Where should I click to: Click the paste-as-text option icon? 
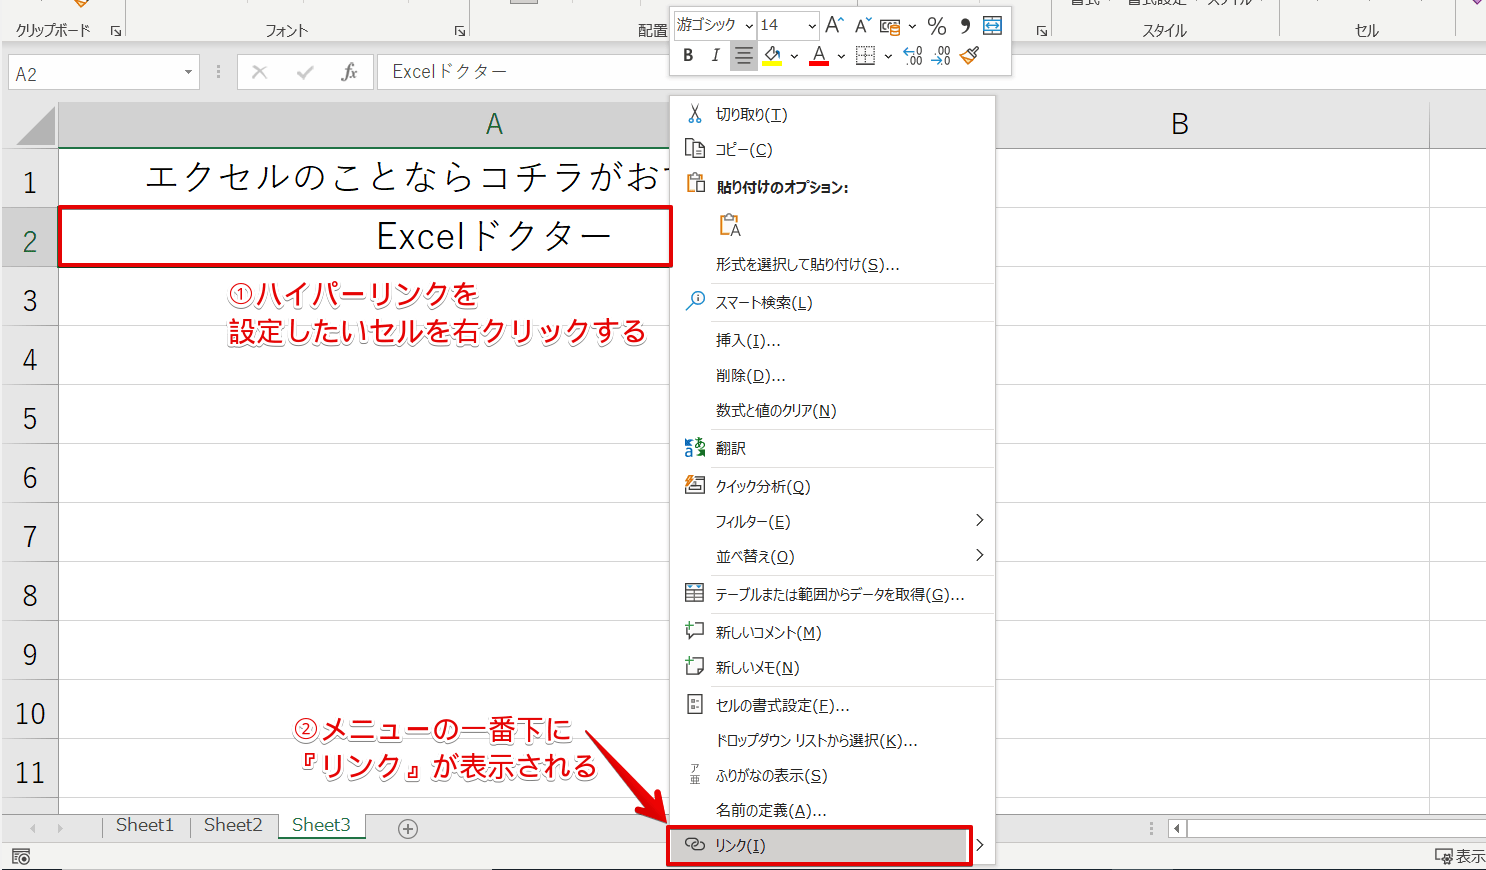coord(730,225)
